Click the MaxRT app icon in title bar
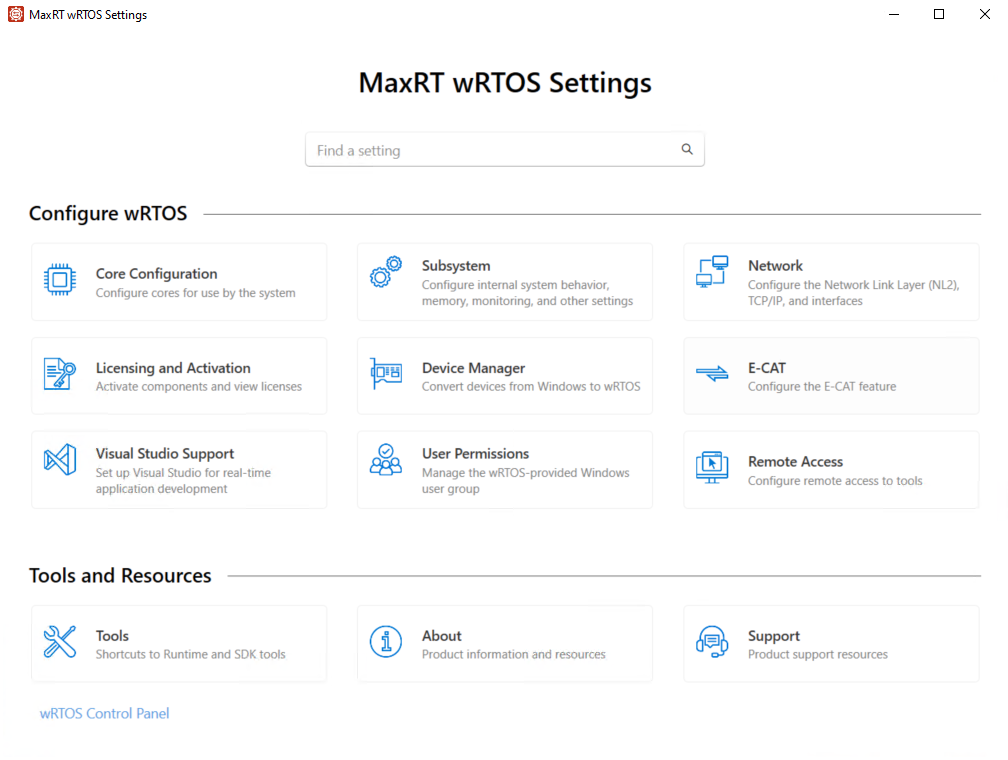The image size is (1008, 760). tap(15, 14)
